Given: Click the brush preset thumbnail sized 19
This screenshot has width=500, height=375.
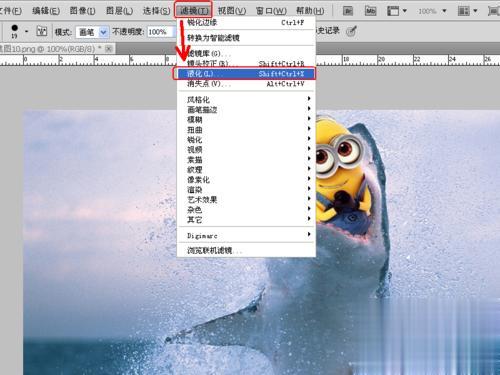Looking at the screenshot, I should pyautogui.click(x=14, y=31).
